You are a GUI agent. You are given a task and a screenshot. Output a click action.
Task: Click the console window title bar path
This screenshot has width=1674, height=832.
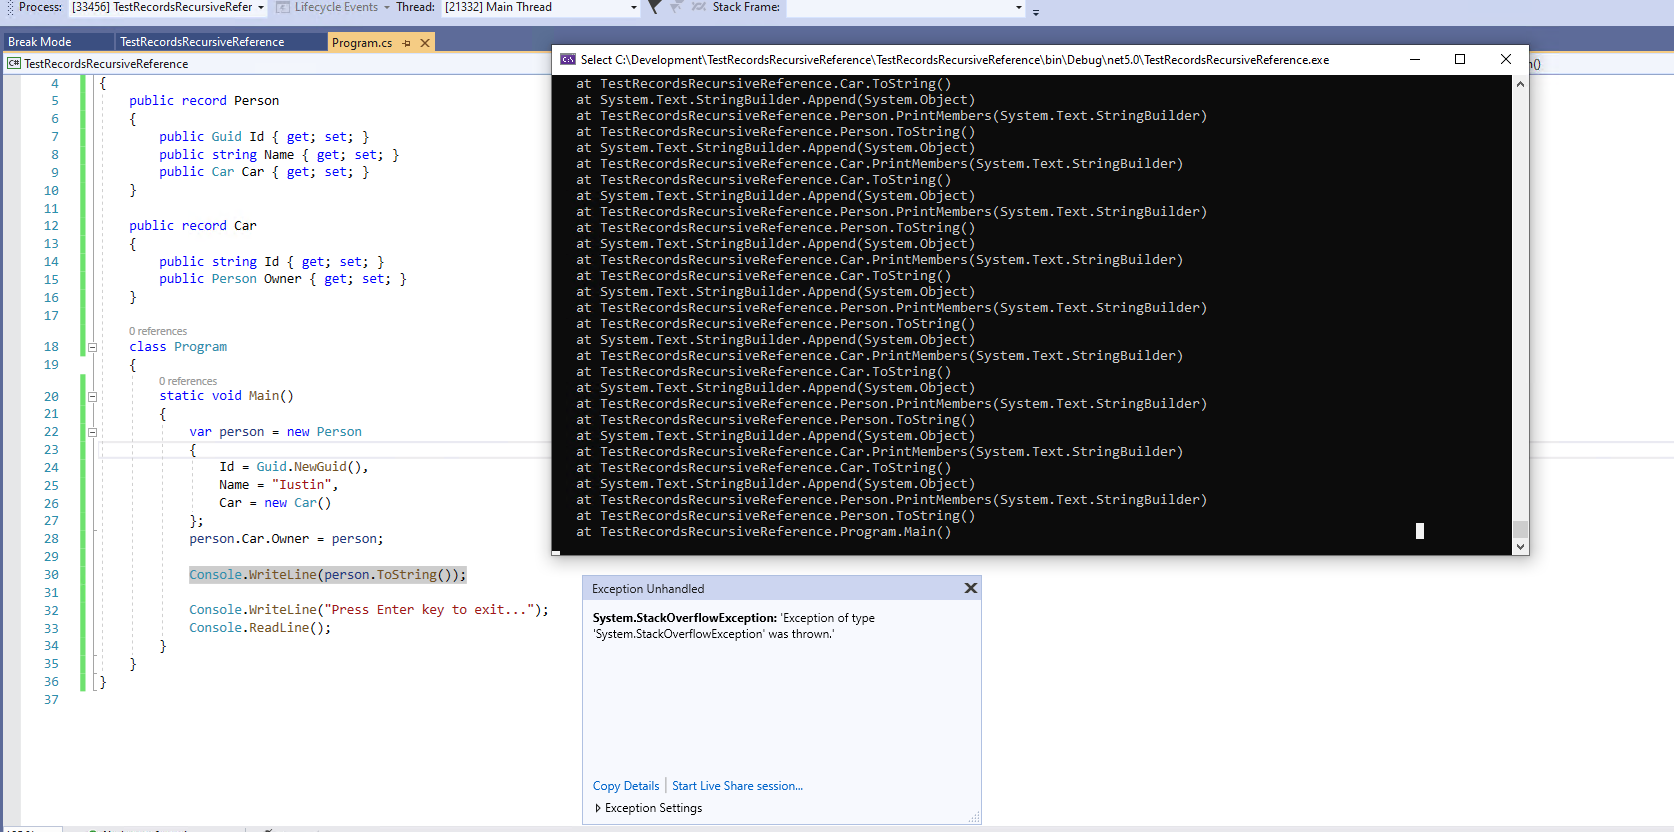pos(955,60)
